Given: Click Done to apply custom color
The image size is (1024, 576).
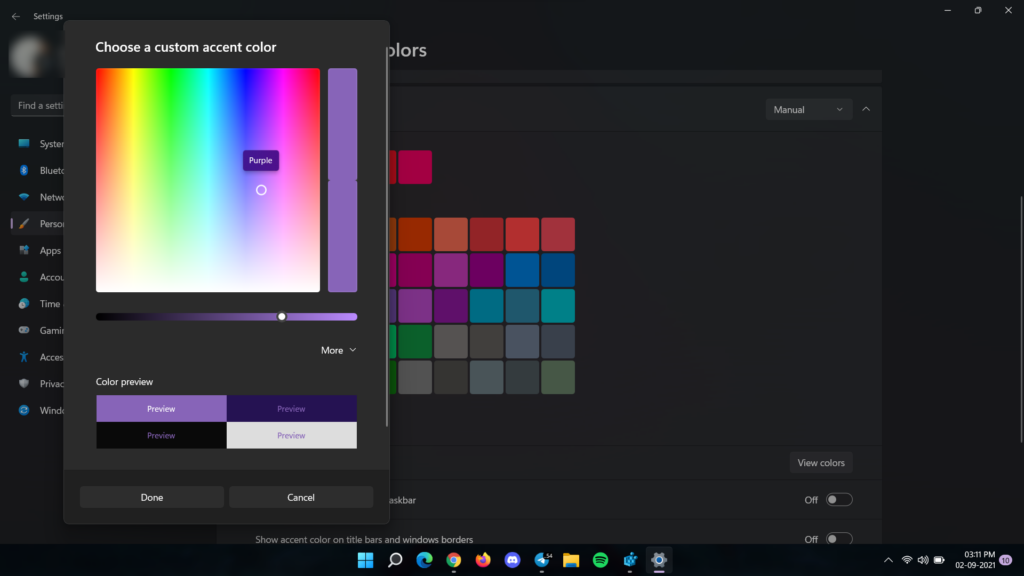Looking at the screenshot, I should [x=152, y=498].
